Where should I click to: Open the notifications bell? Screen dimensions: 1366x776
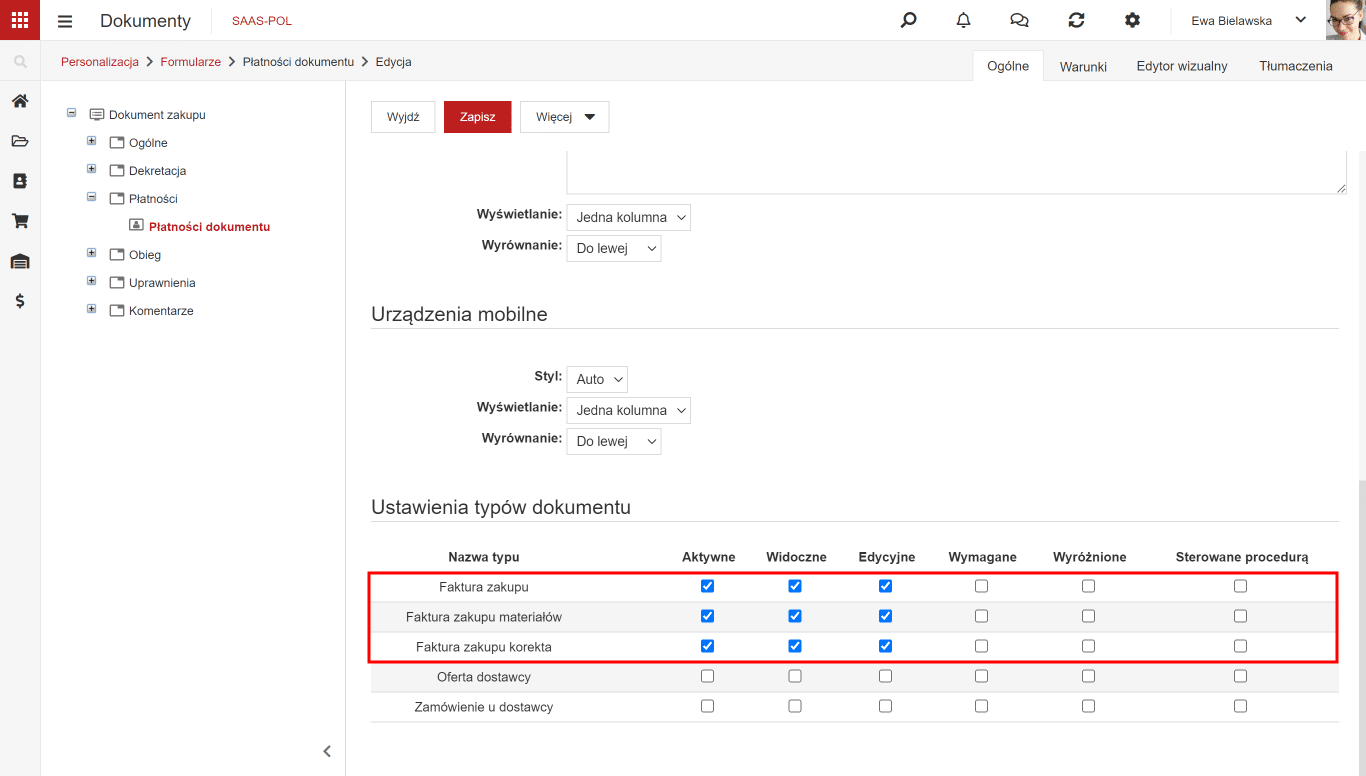[964, 20]
